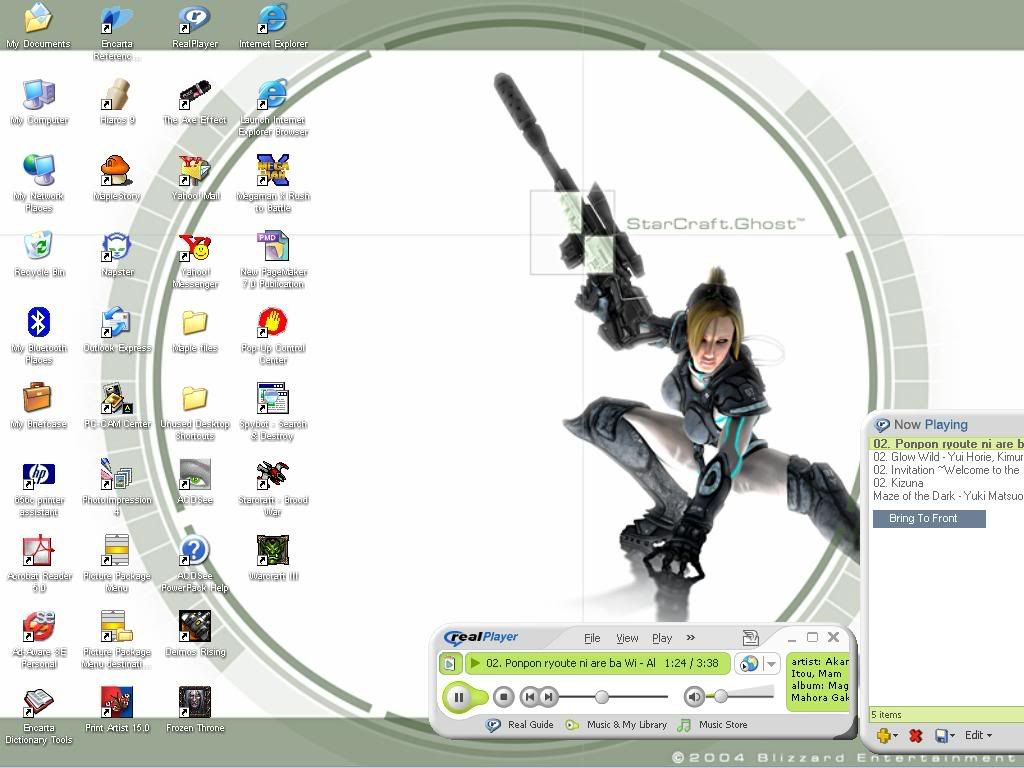The width and height of the screenshot is (1024, 768).
Task: Select the Yahoo! Messenger icon
Action: pyautogui.click(x=195, y=260)
